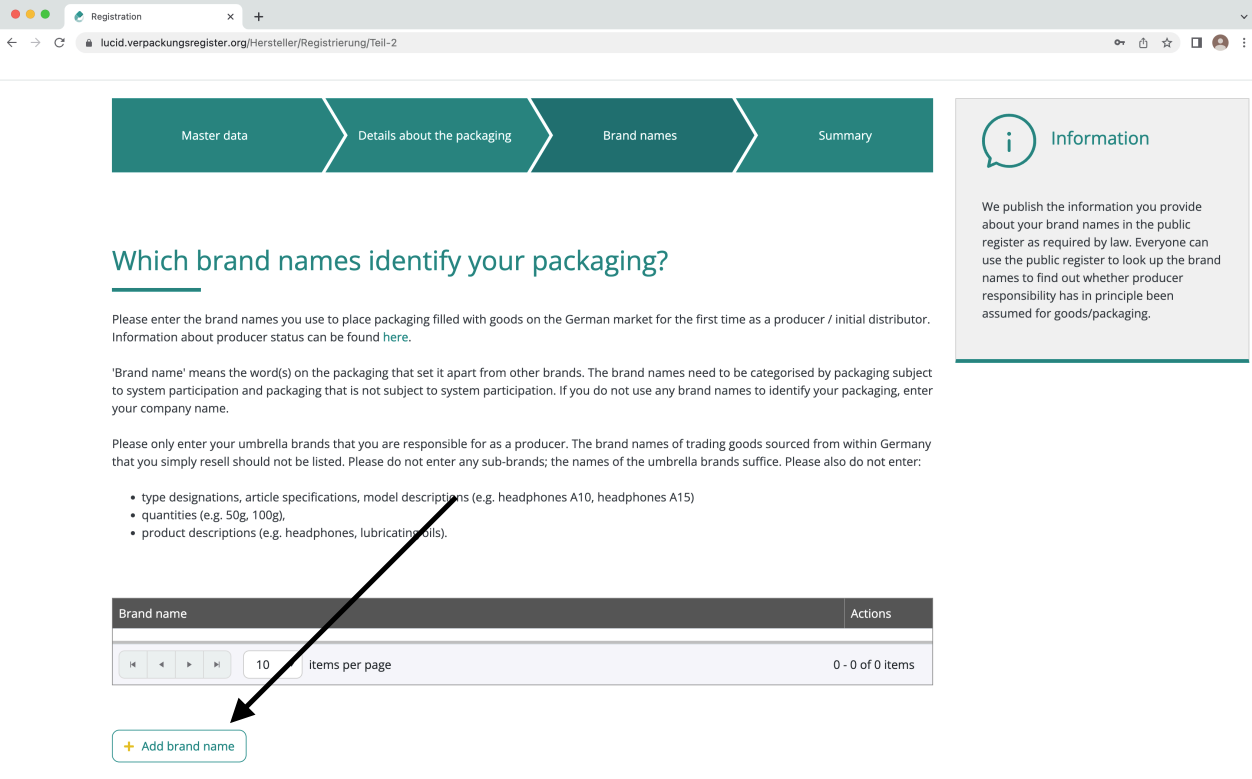Click the share page icon
1252x779 pixels.
(1143, 43)
